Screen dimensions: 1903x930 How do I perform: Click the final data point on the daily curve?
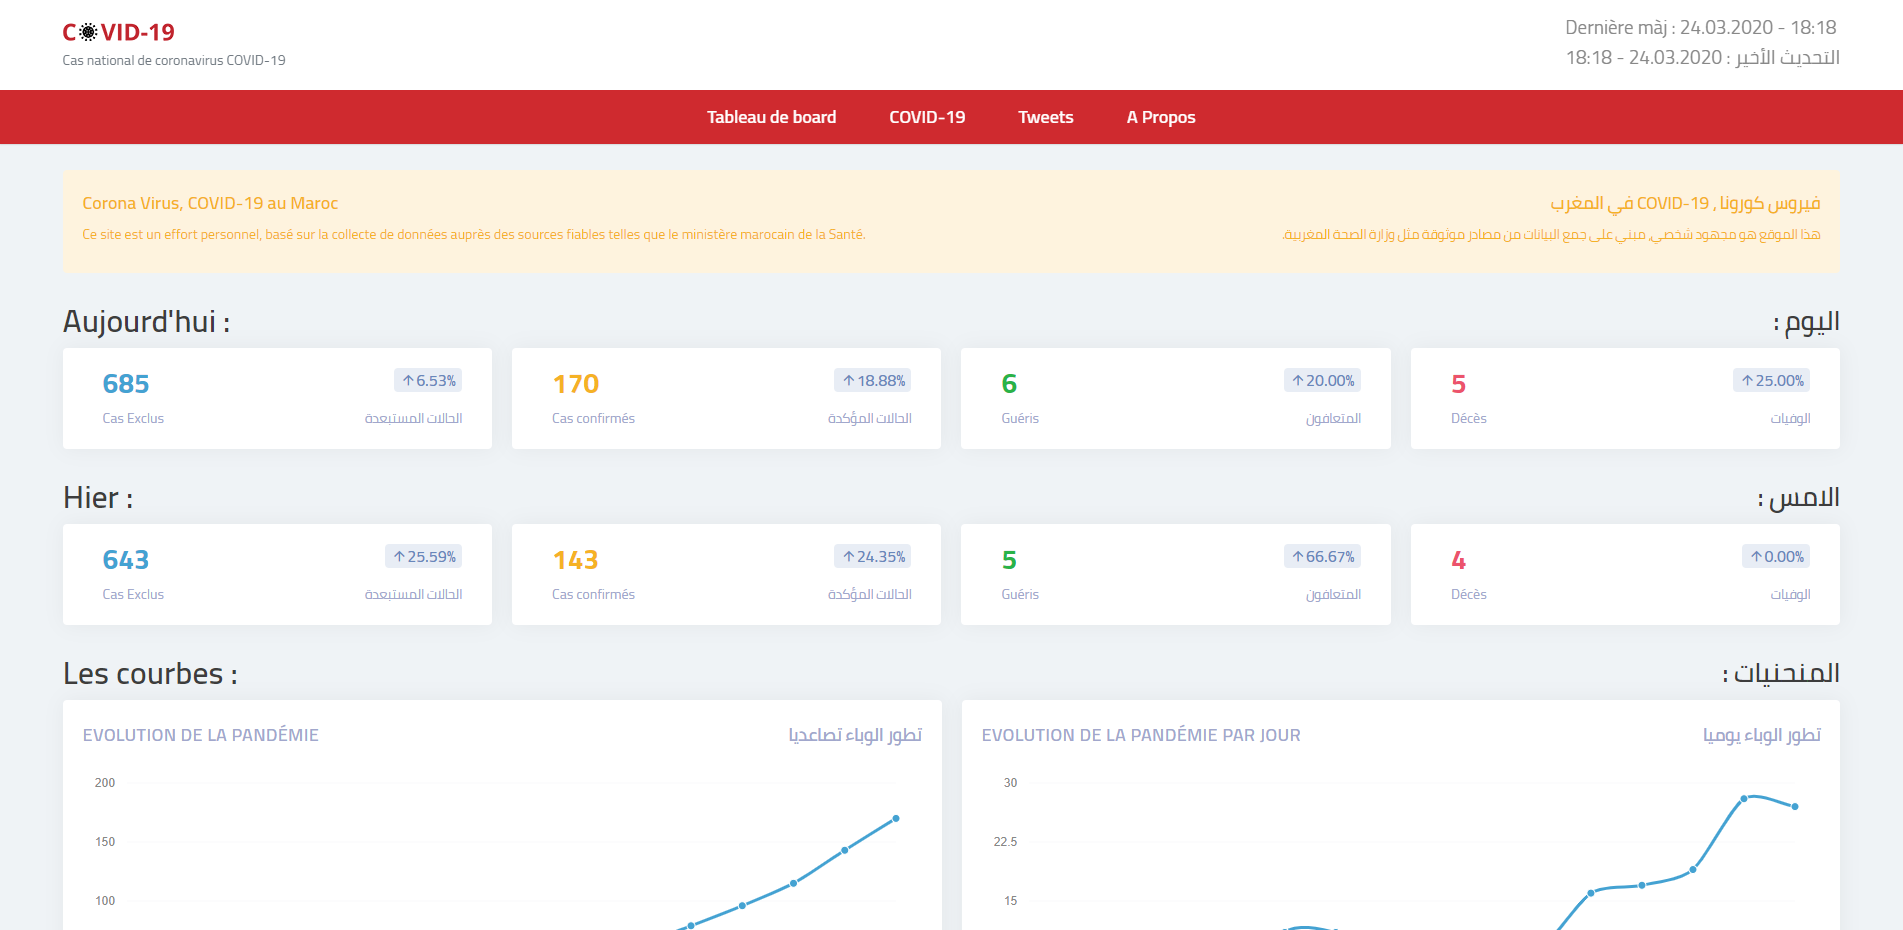point(1795,806)
